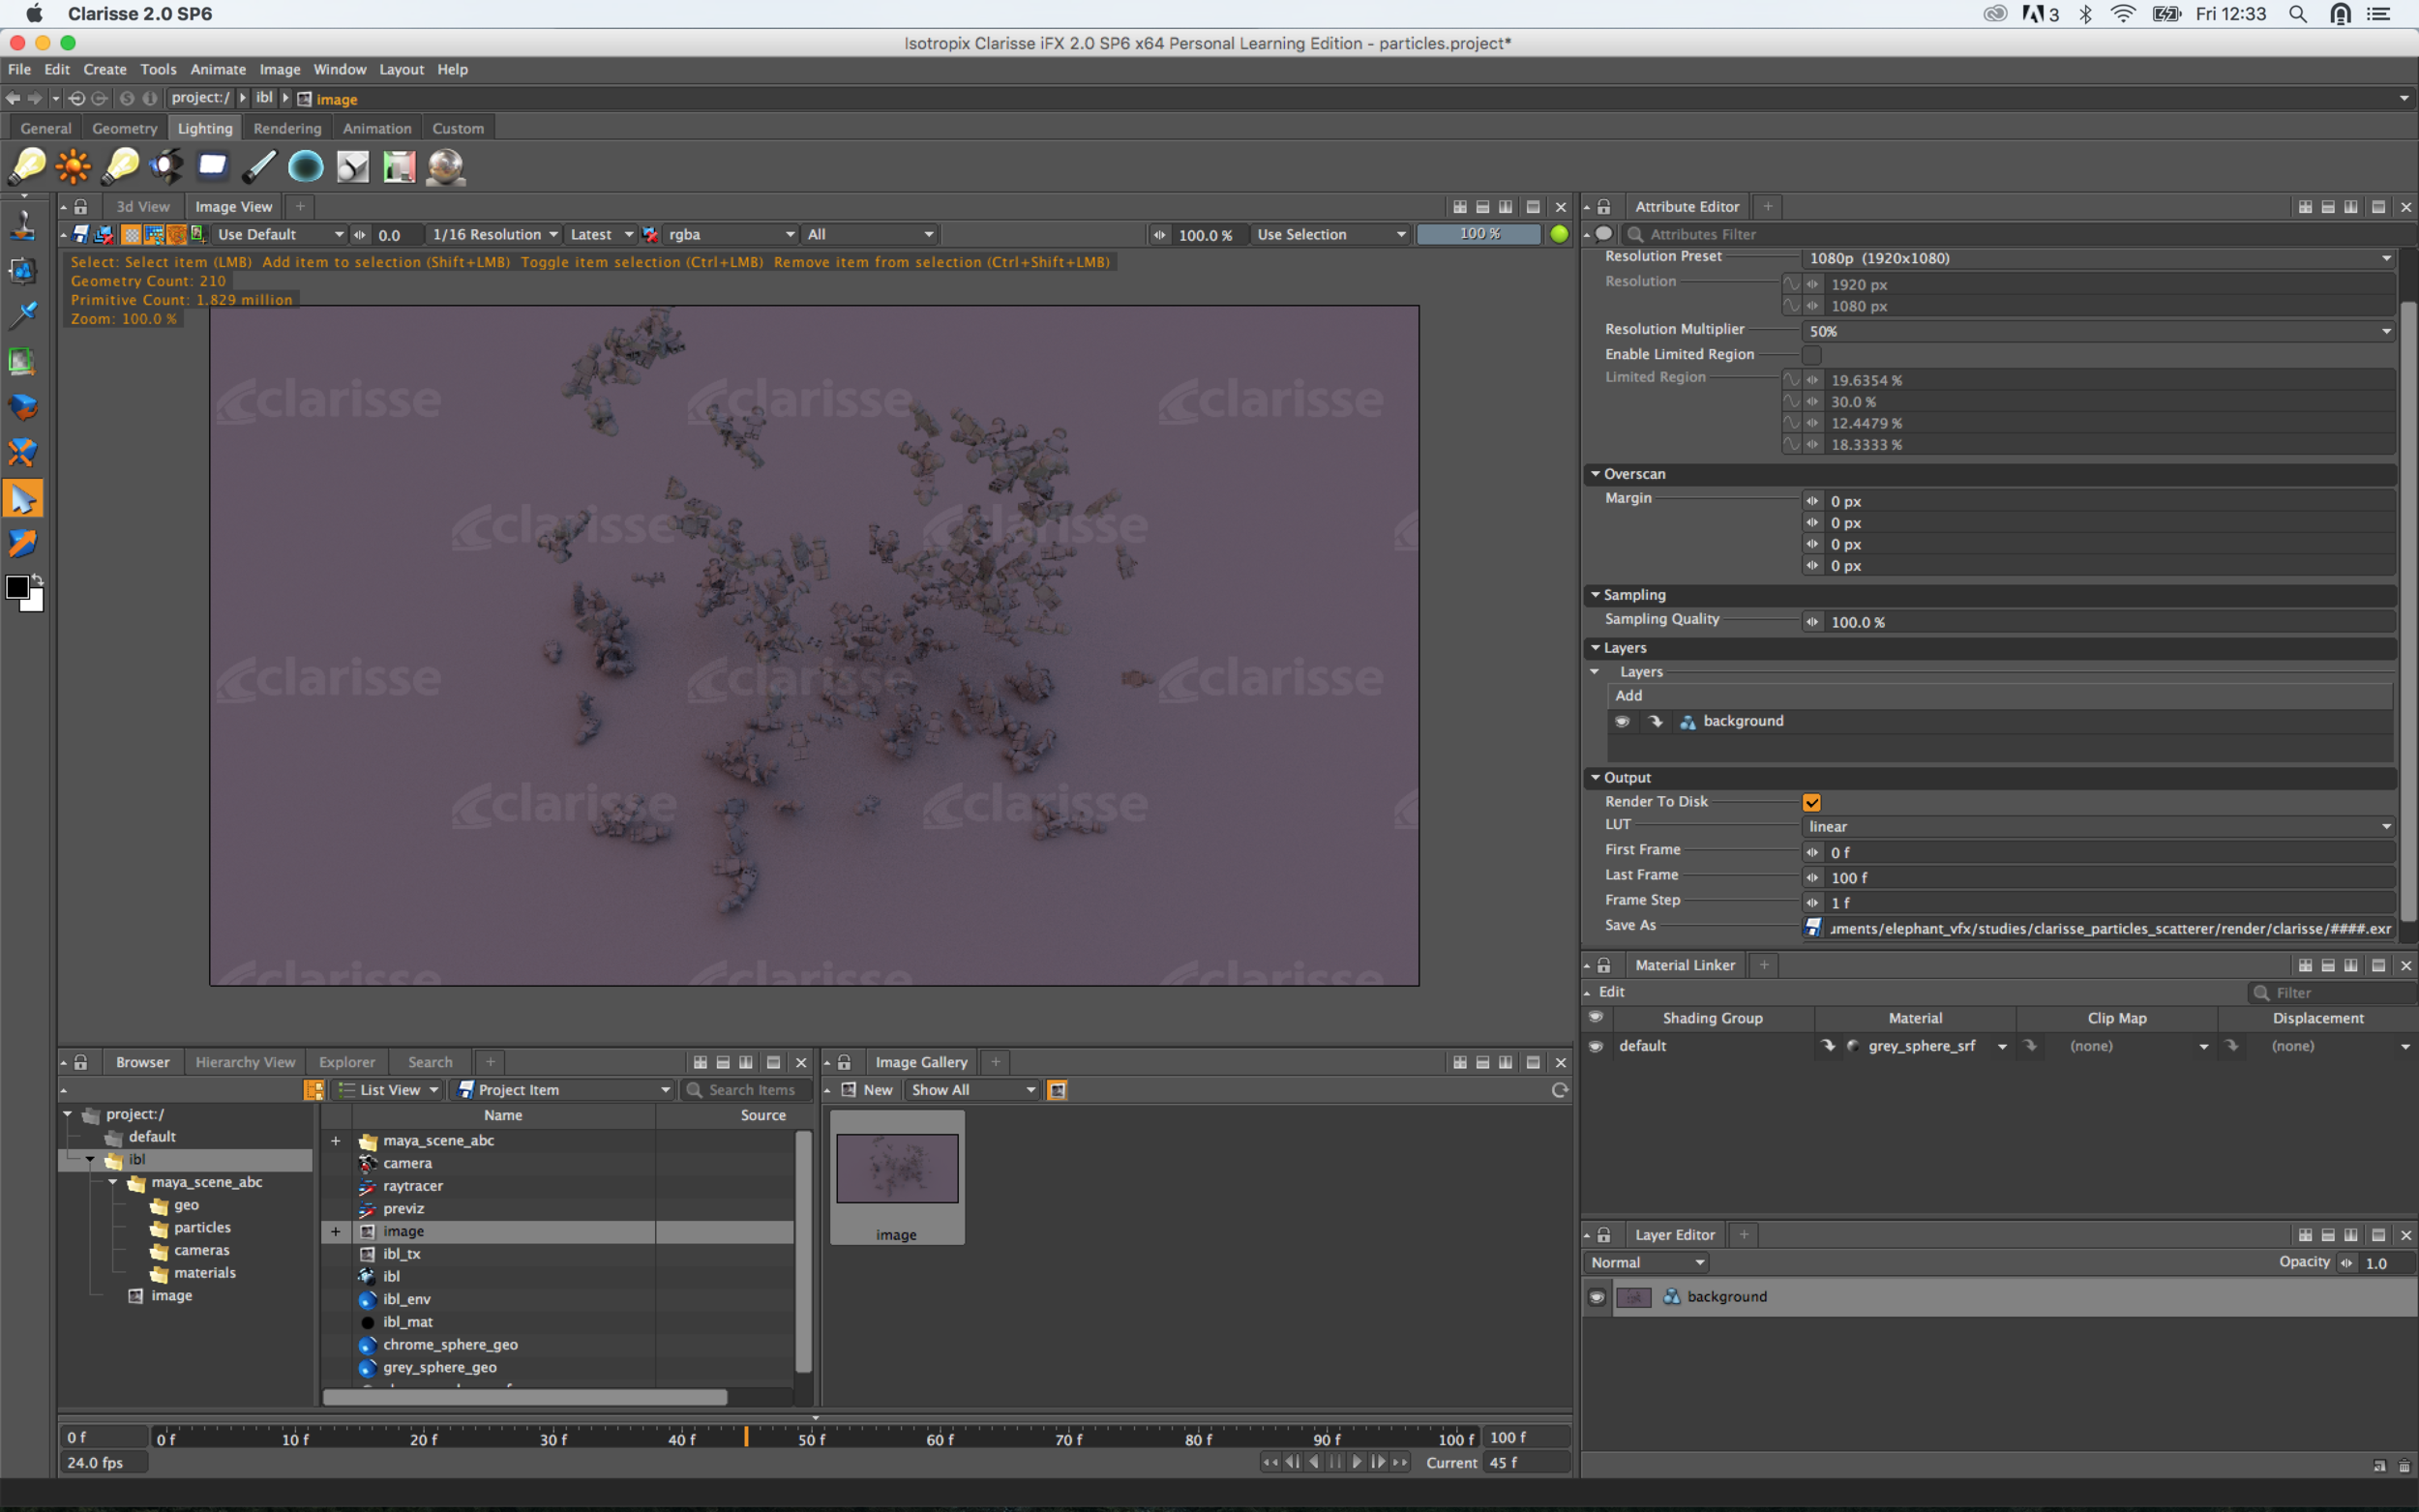This screenshot has width=2419, height=1512.
Task: Select the chrome sphere IBL icon
Action: click(445, 166)
